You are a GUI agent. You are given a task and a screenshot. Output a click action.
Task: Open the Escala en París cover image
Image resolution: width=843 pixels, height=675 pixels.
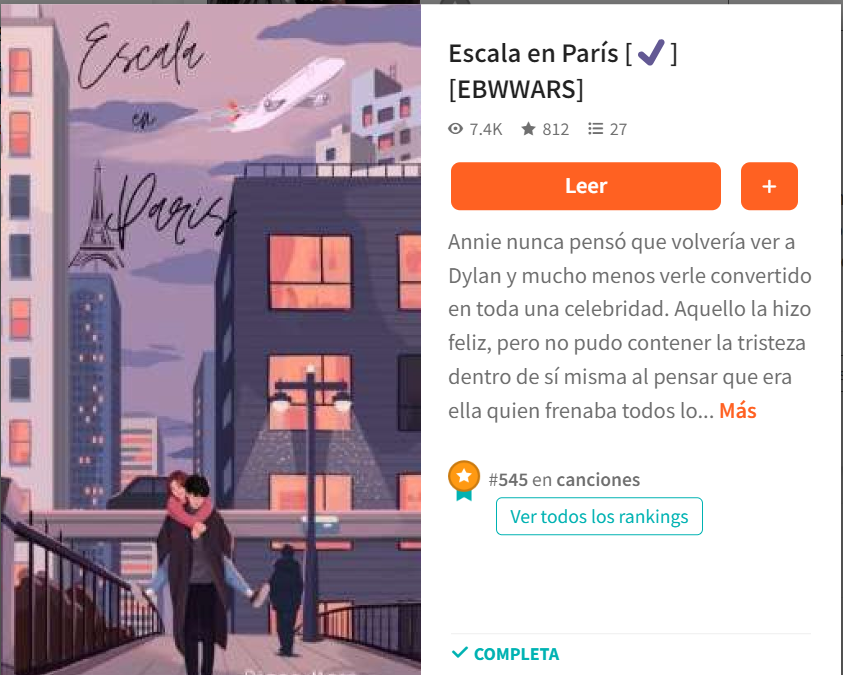[210, 340]
